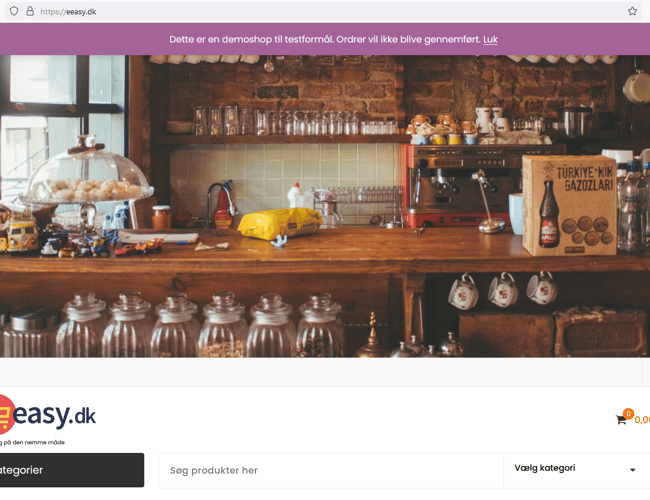Open the Kategorier menu button
650x500 pixels.
[72, 470]
